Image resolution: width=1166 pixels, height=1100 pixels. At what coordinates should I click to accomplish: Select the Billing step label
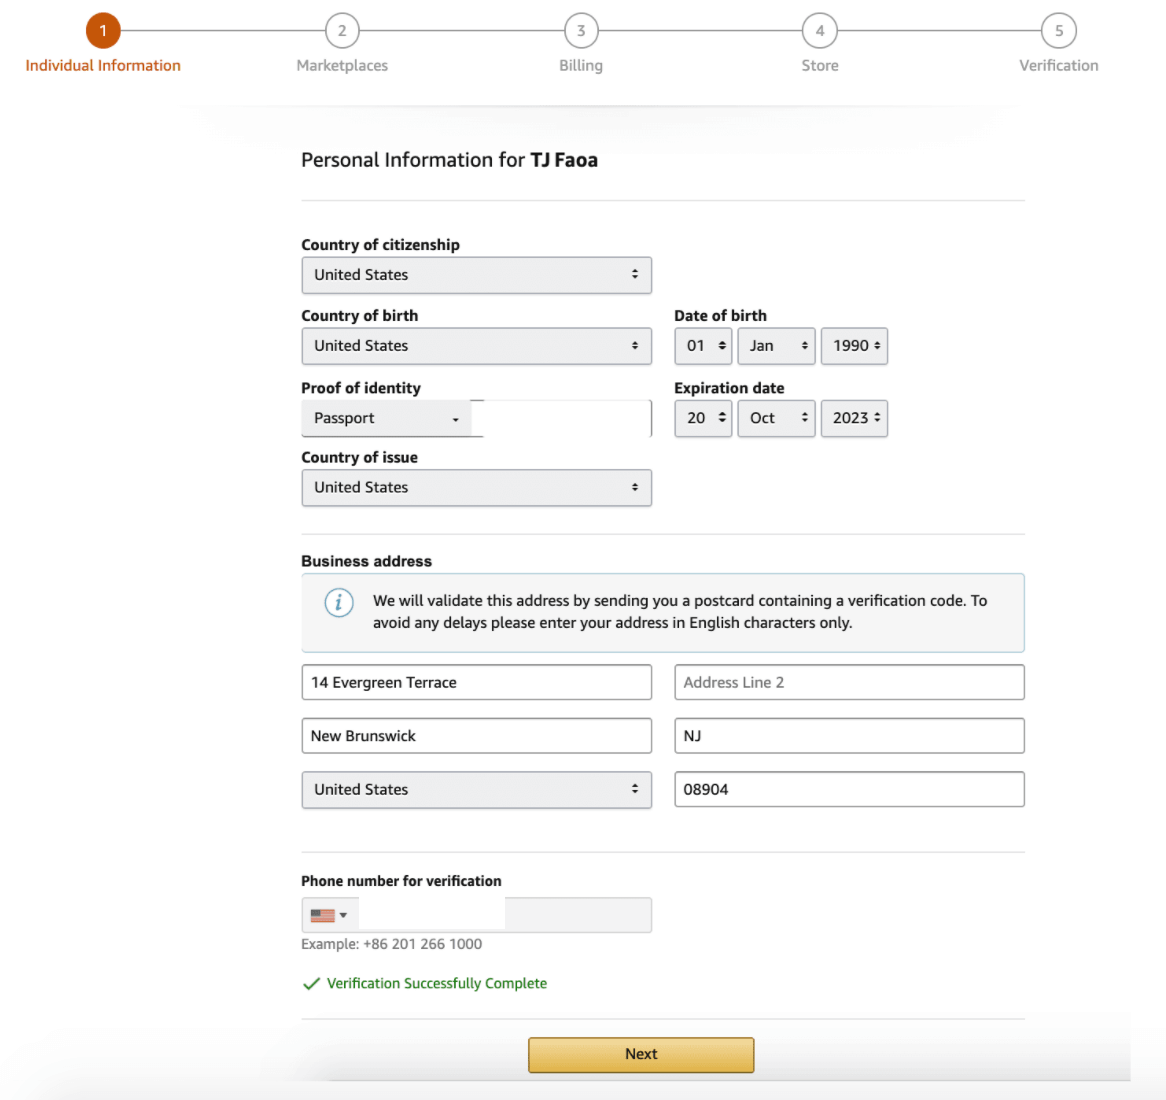pos(581,65)
